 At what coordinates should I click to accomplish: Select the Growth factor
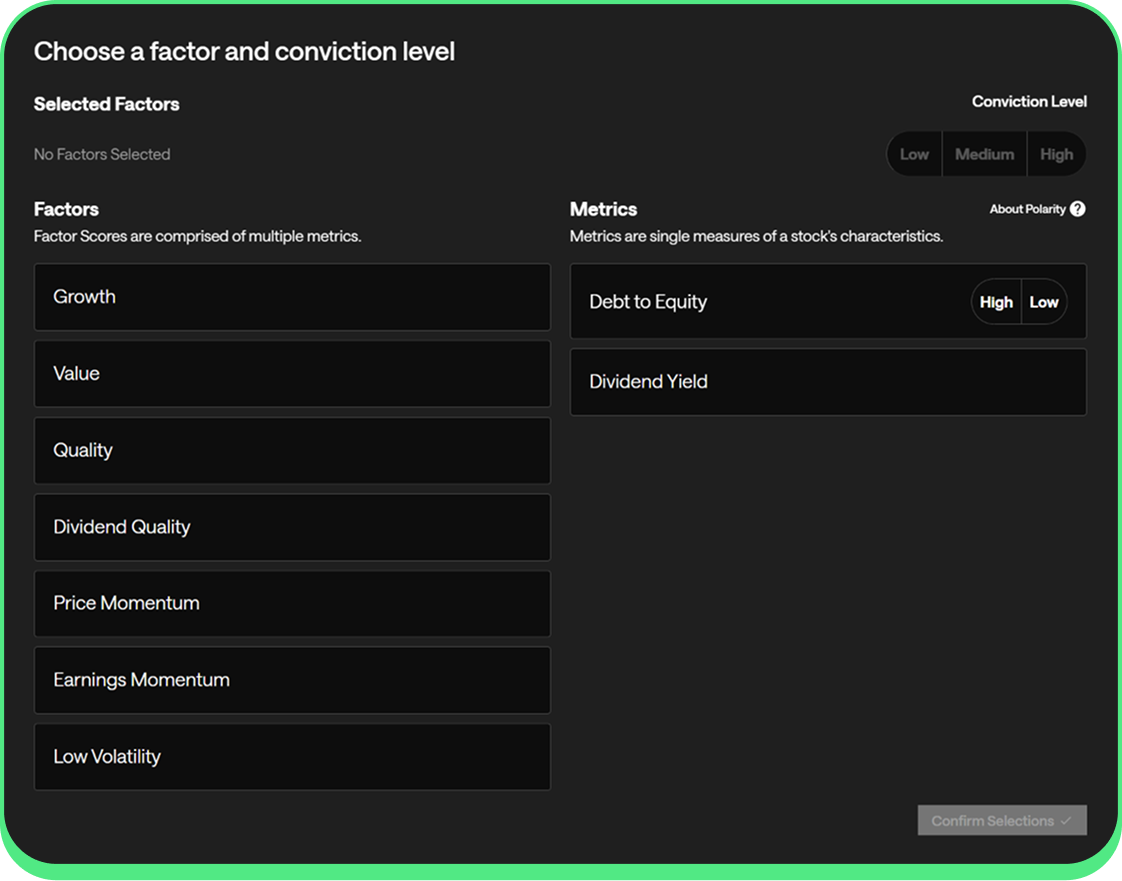tap(292, 297)
